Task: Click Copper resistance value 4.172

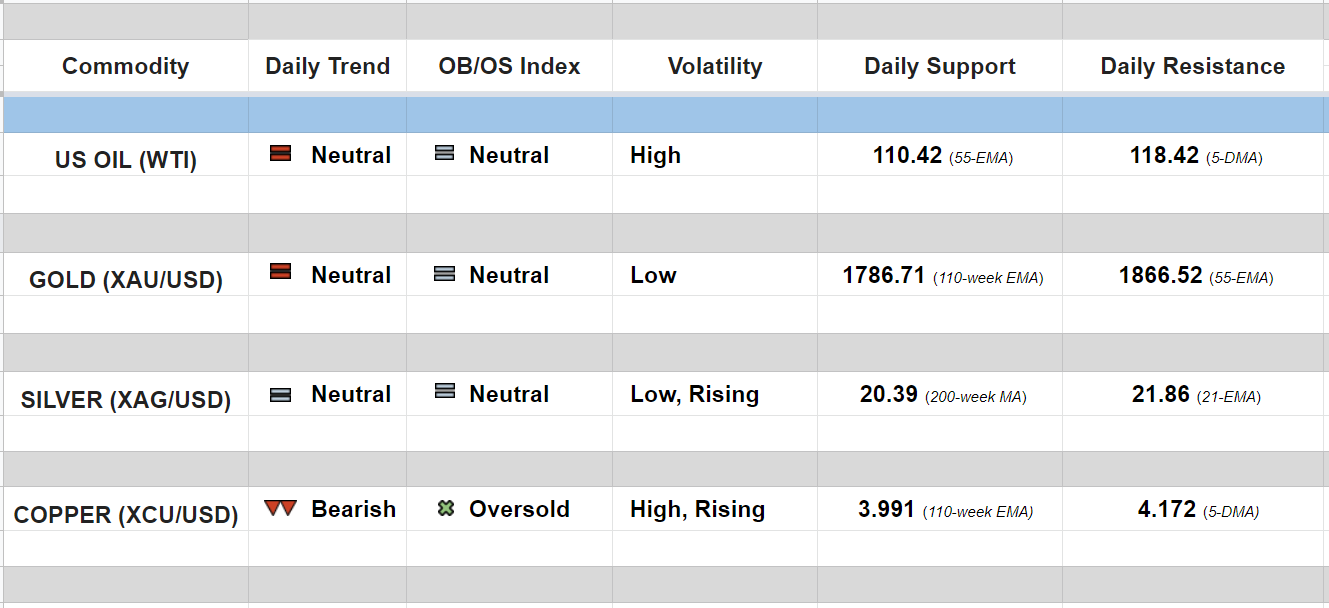Action: click(1166, 509)
